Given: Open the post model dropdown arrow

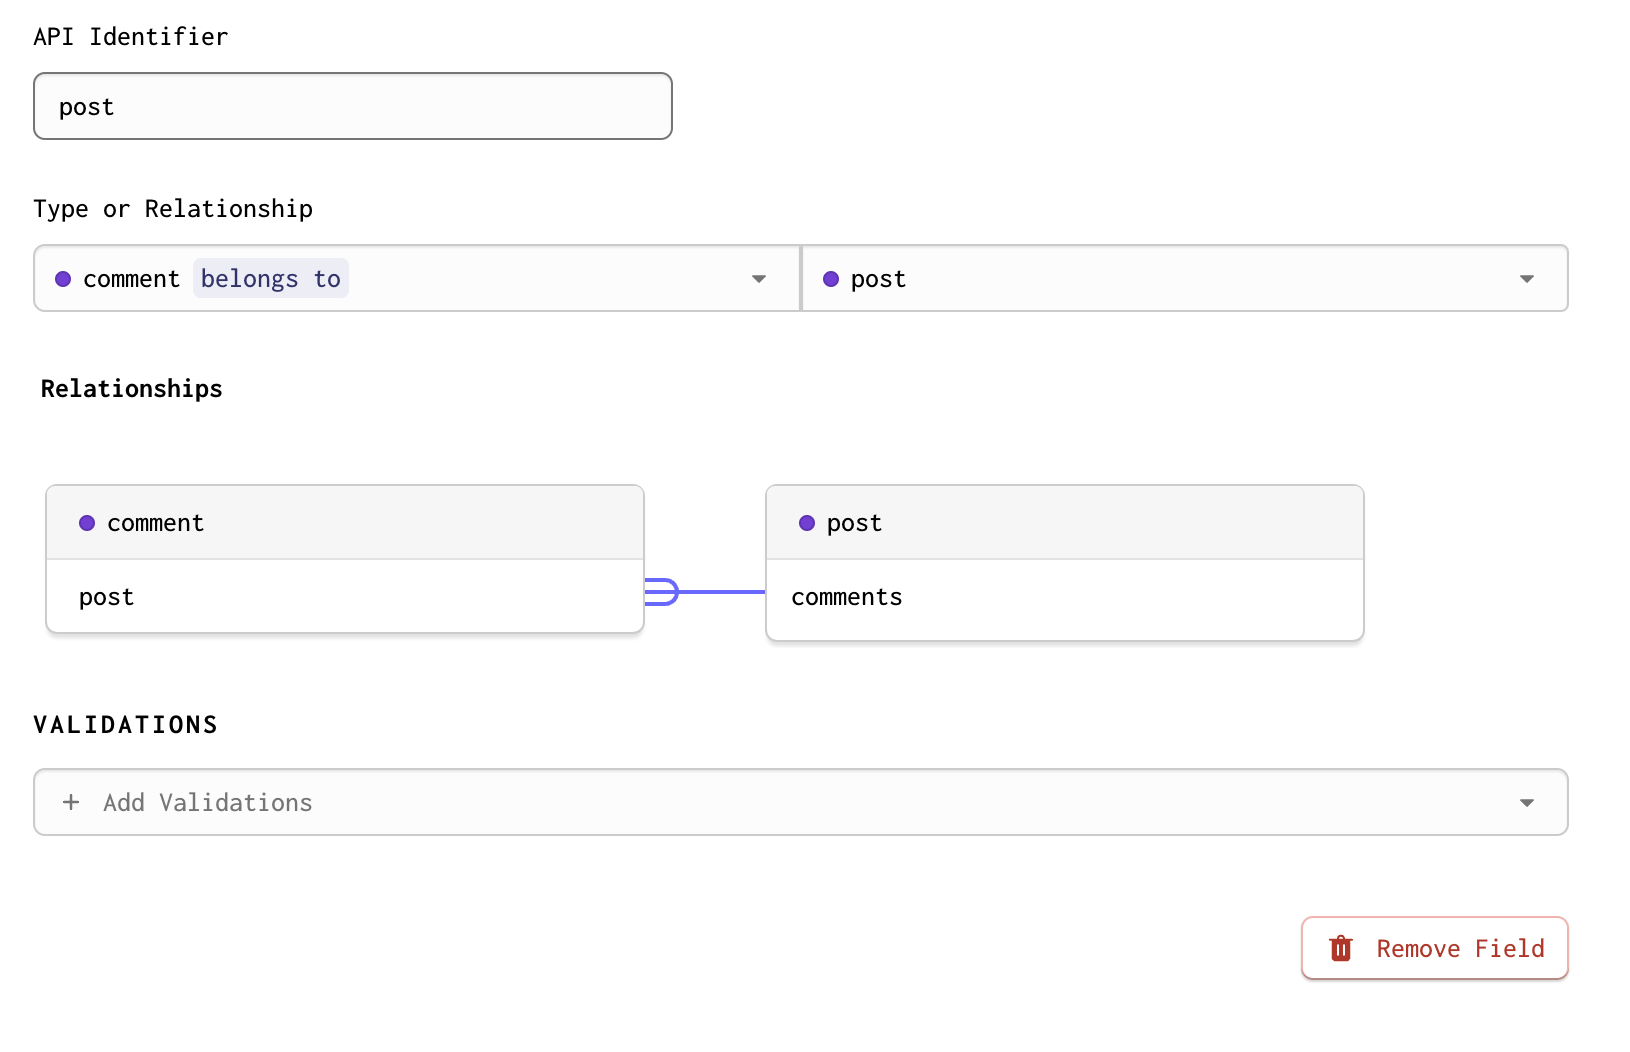Looking at the screenshot, I should pos(1527,279).
